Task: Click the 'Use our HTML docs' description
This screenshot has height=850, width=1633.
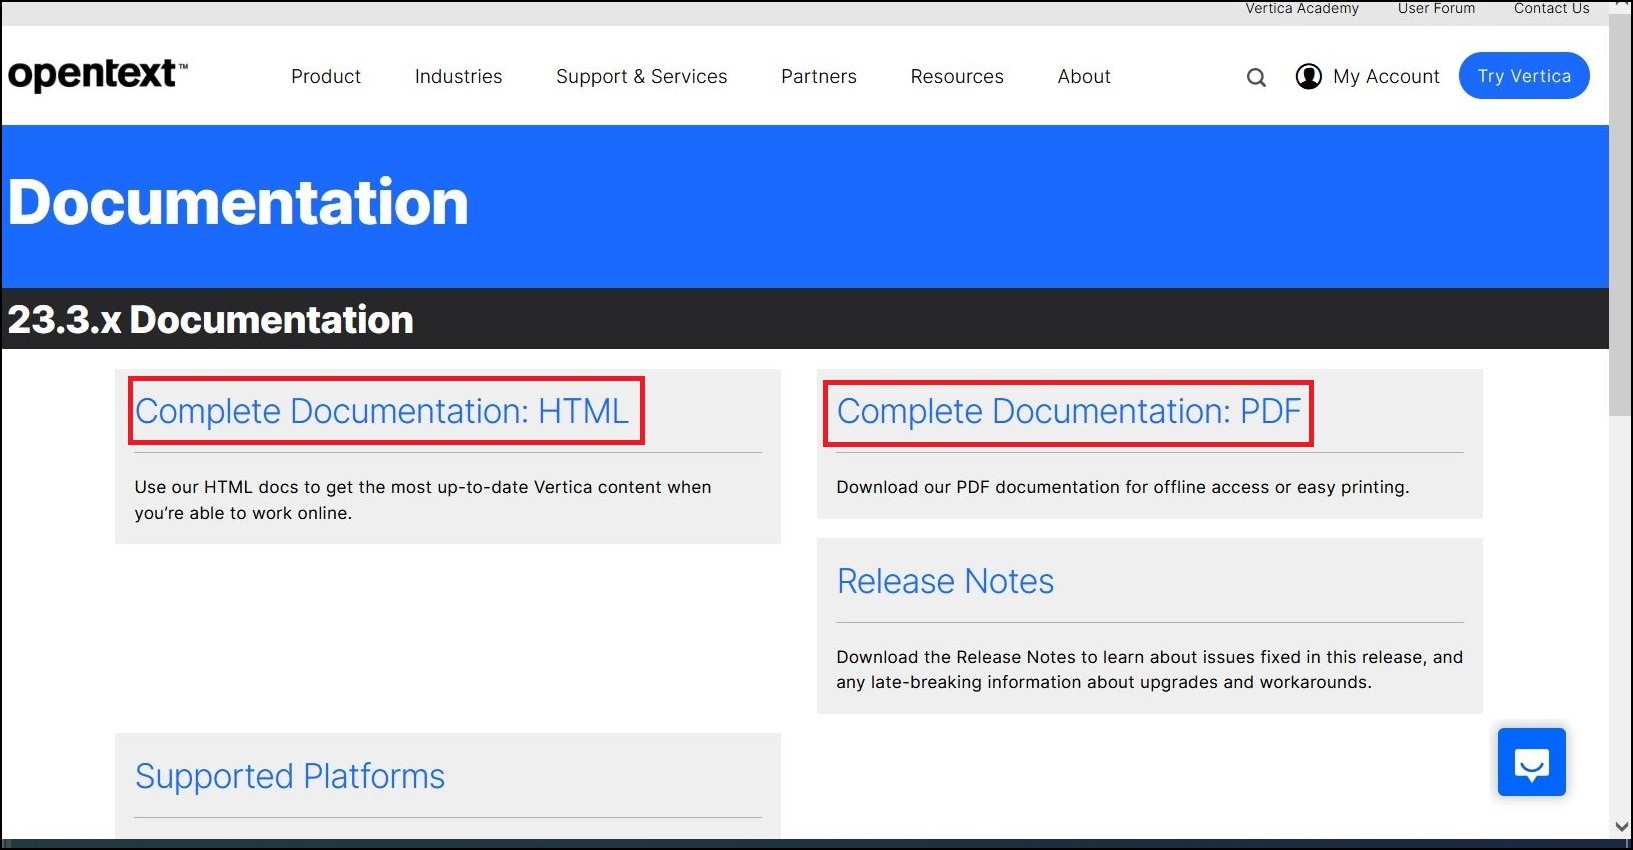Action: point(423,500)
